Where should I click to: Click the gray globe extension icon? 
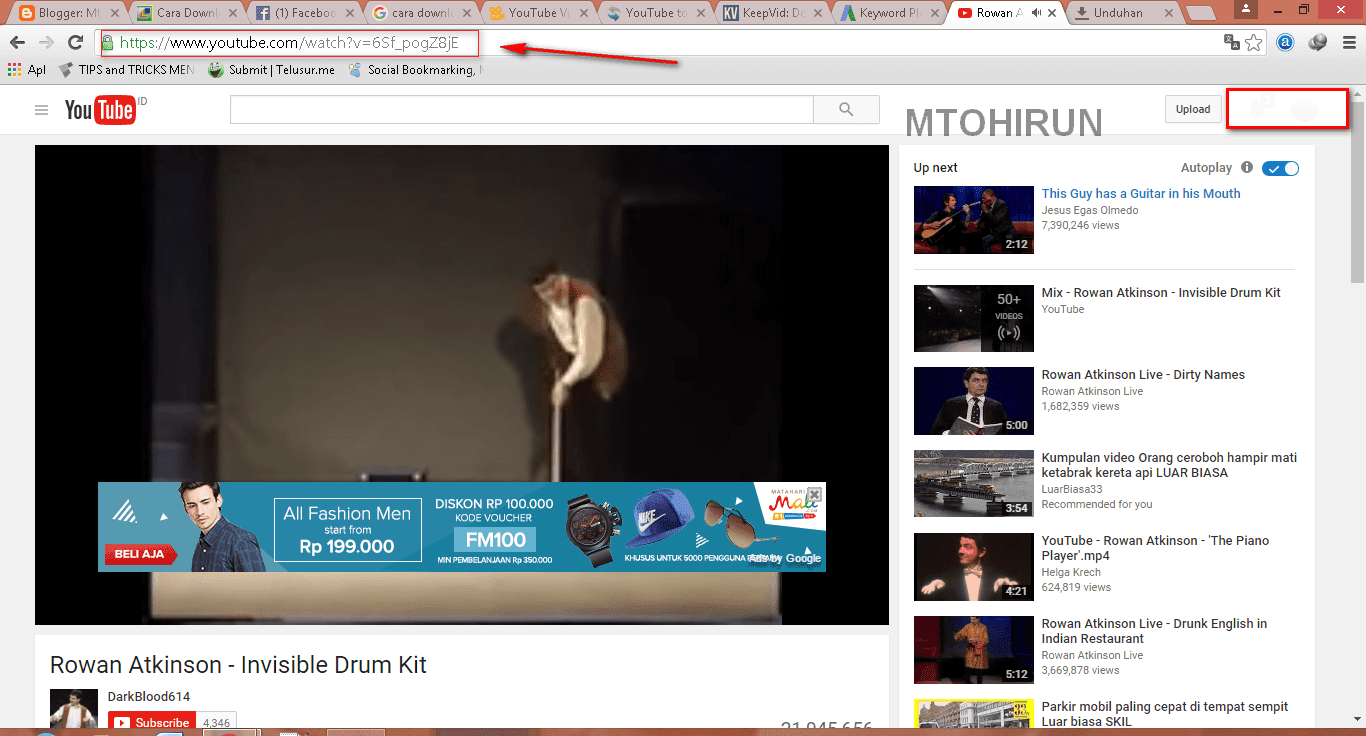click(x=1317, y=43)
